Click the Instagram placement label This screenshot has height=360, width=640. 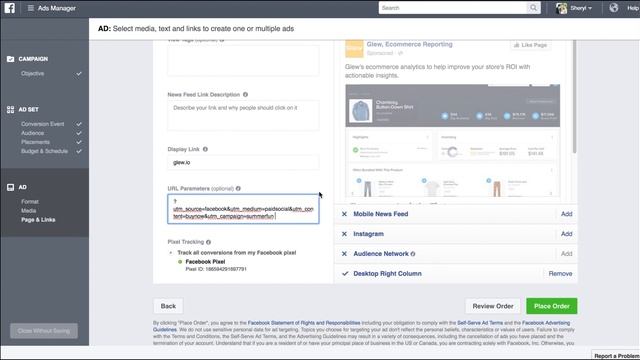click(369, 234)
